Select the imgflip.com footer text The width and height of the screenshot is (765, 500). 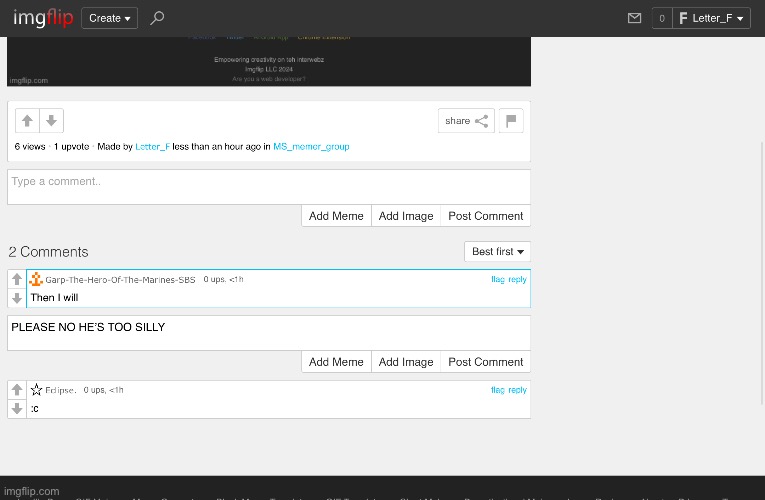[x=32, y=491]
